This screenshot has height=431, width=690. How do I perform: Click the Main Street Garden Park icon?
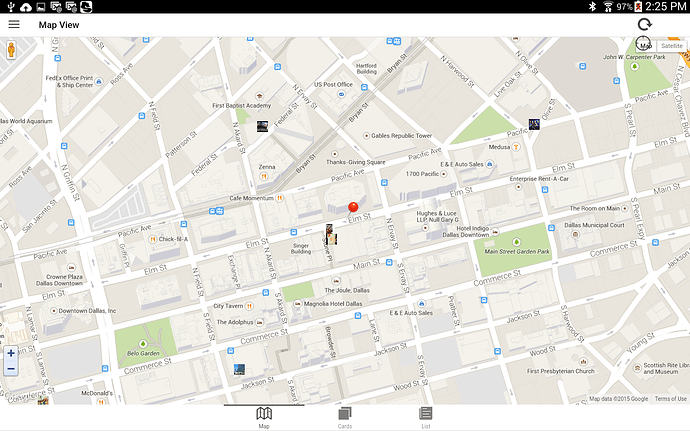coord(517,242)
